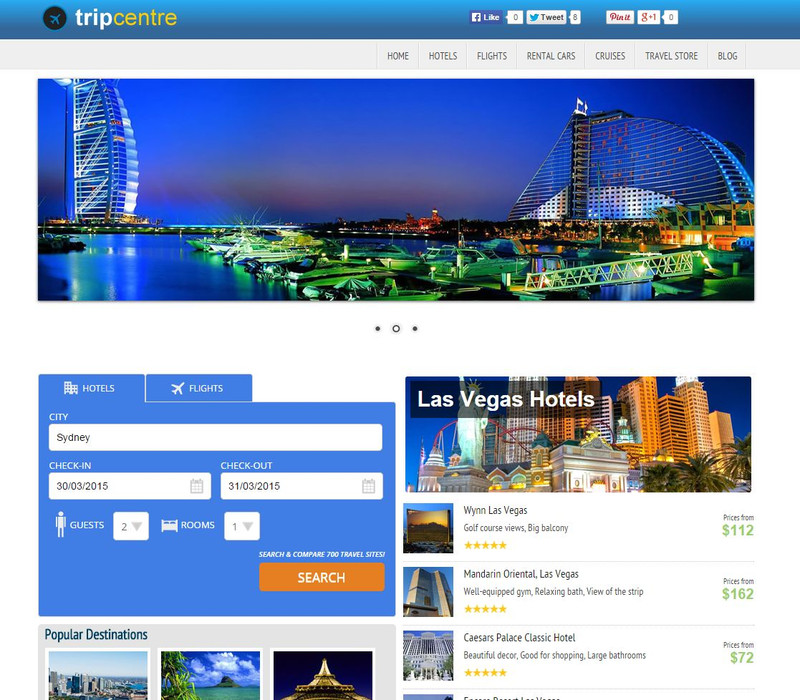Click the Facebook like count bubble

[515, 17]
